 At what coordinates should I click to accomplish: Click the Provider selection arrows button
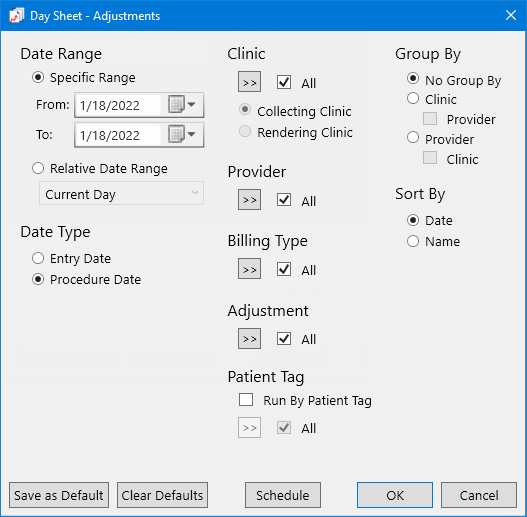249,200
